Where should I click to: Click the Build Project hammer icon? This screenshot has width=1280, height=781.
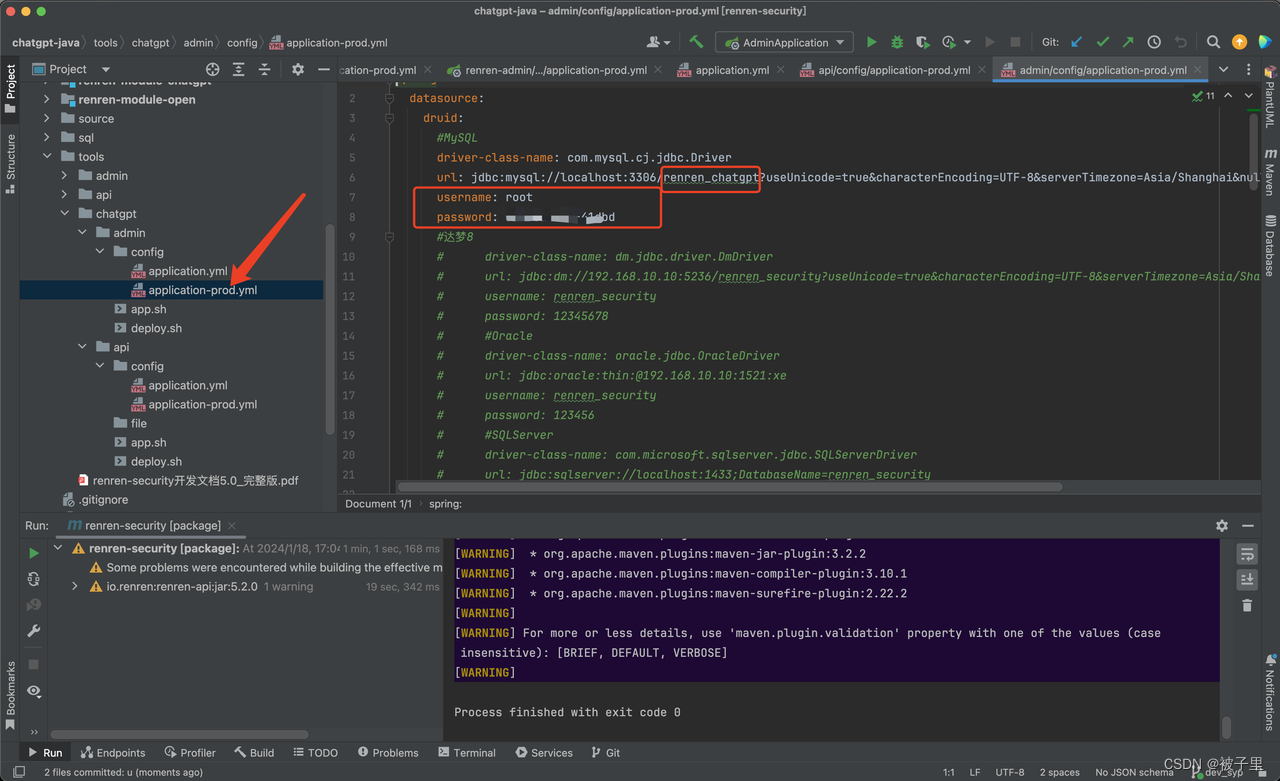696,42
